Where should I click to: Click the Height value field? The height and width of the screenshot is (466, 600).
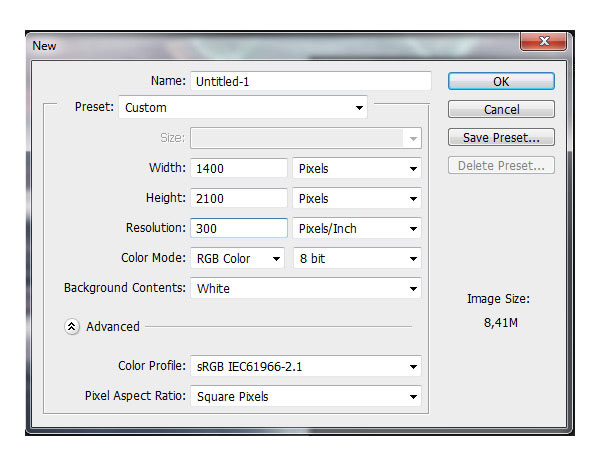point(239,199)
